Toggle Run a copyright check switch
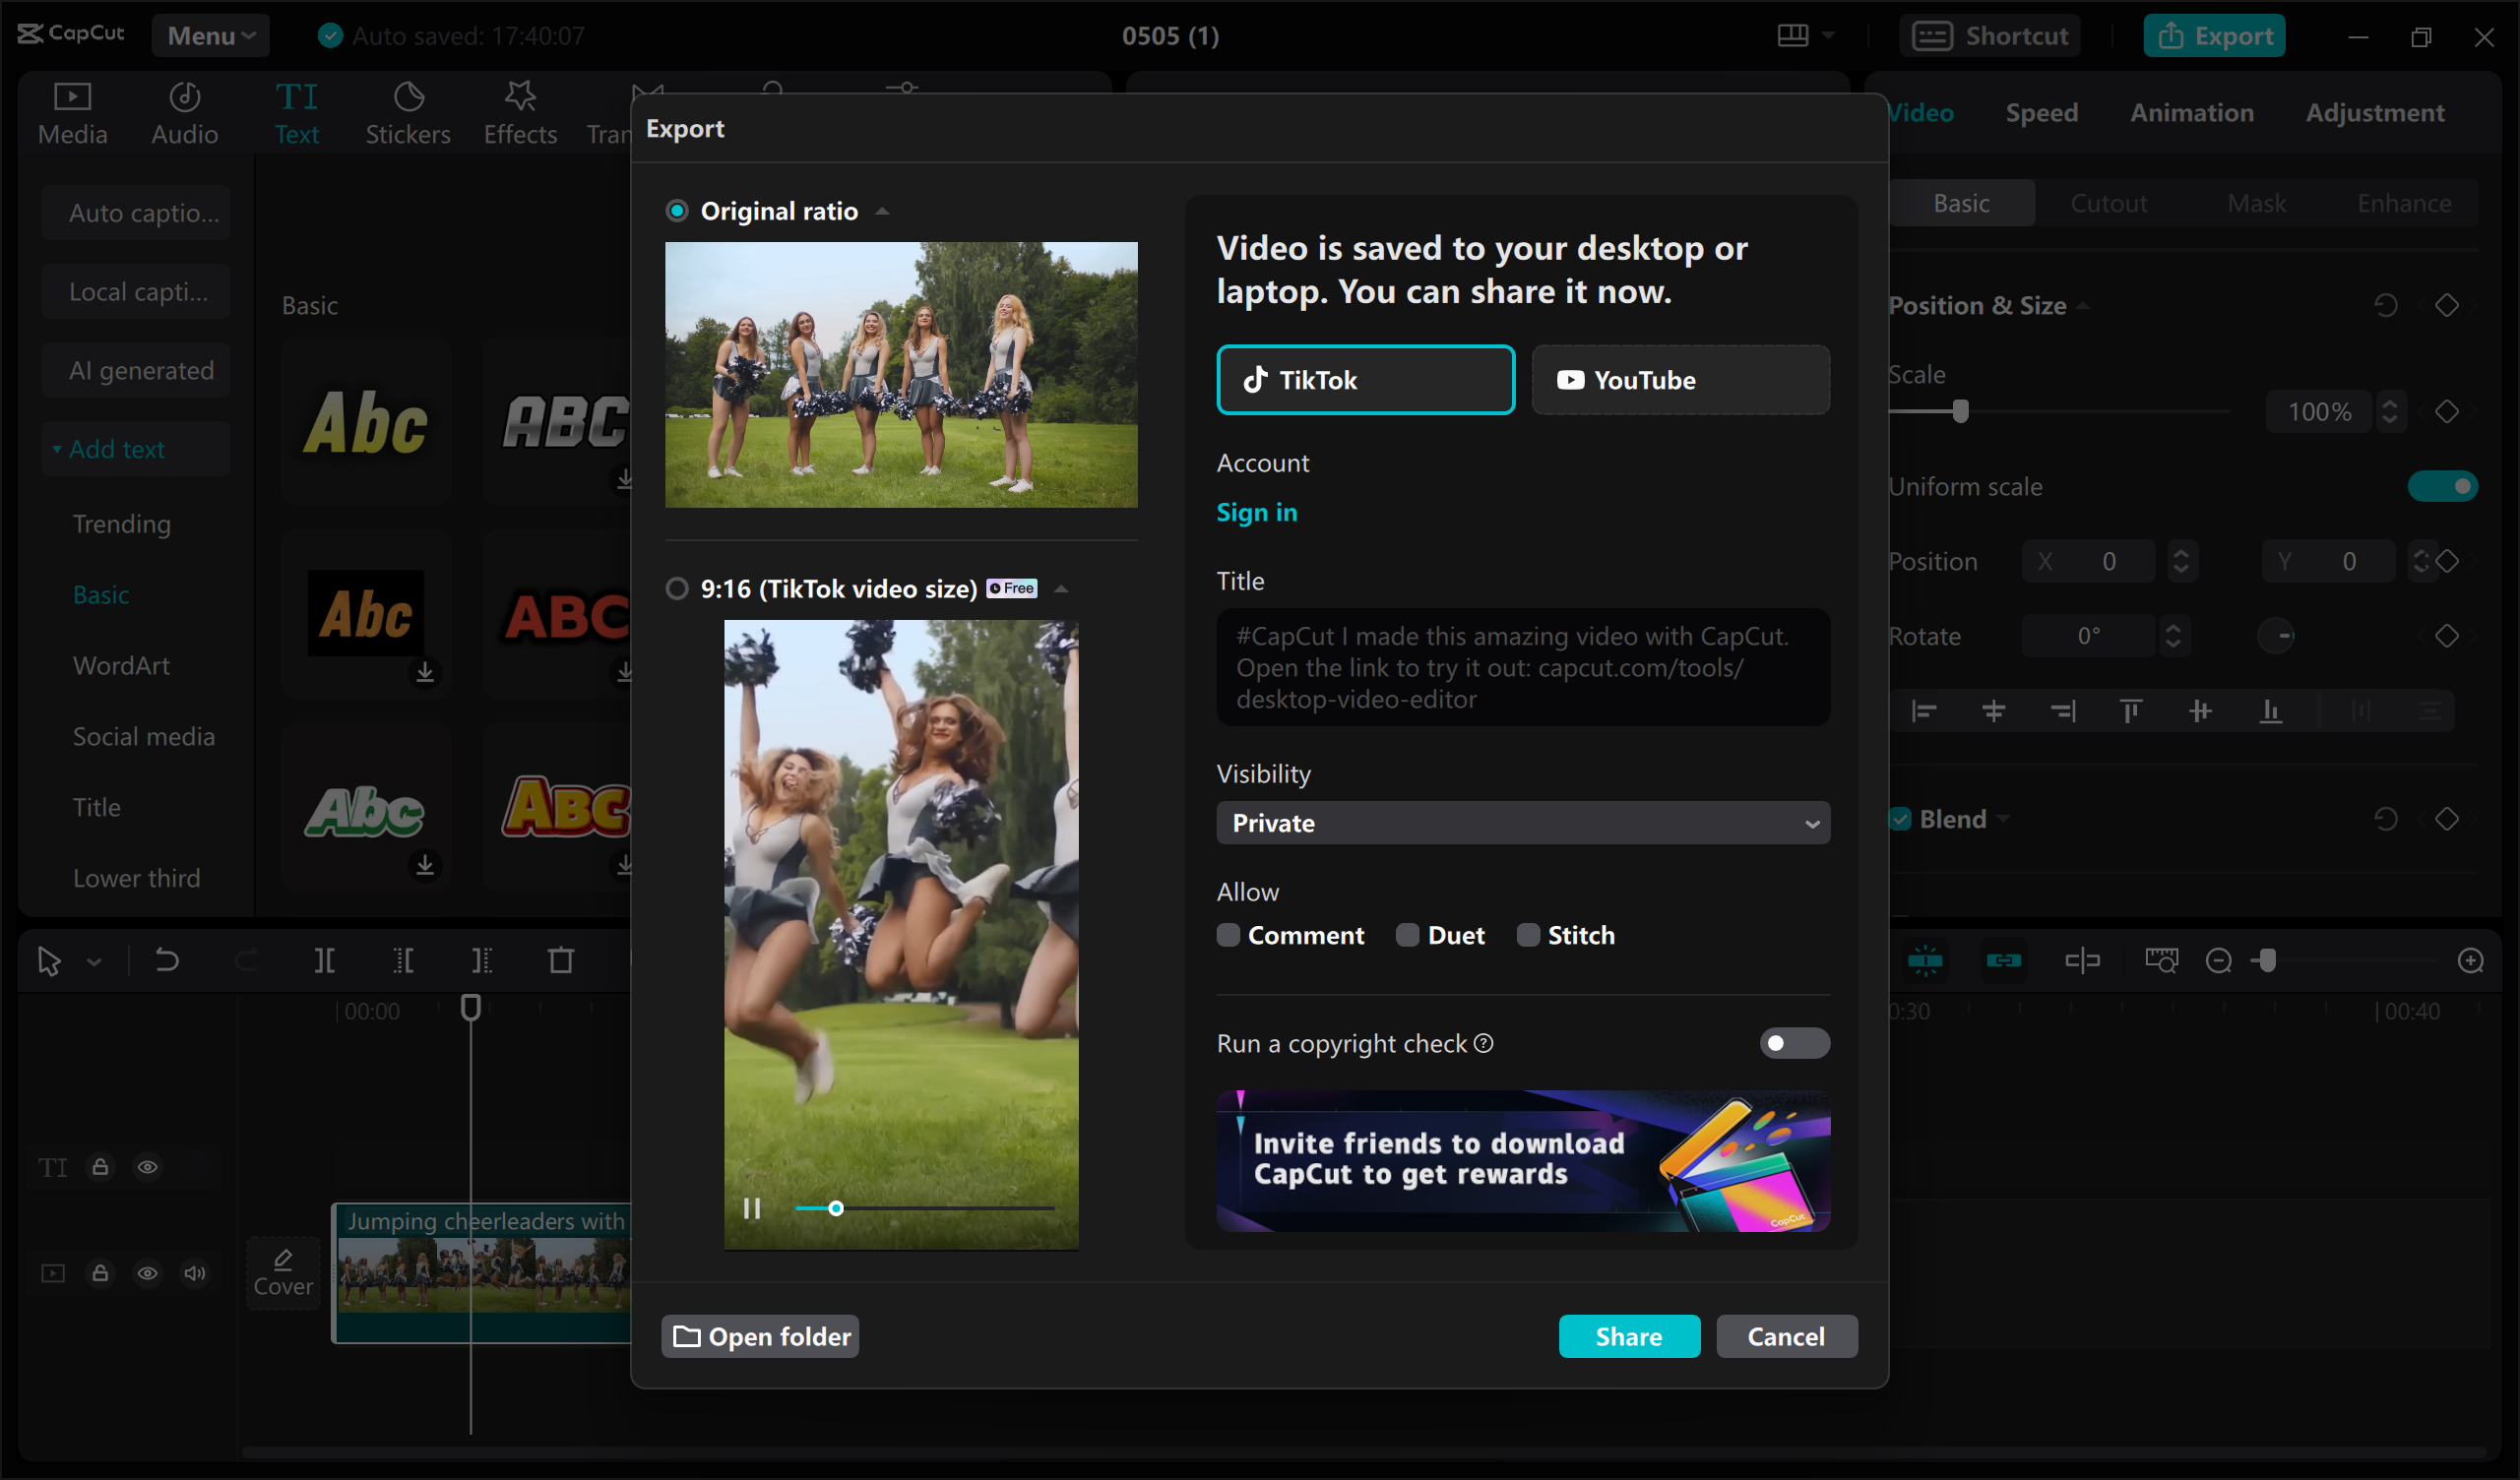Image resolution: width=2520 pixels, height=1480 pixels. (x=1794, y=1043)
